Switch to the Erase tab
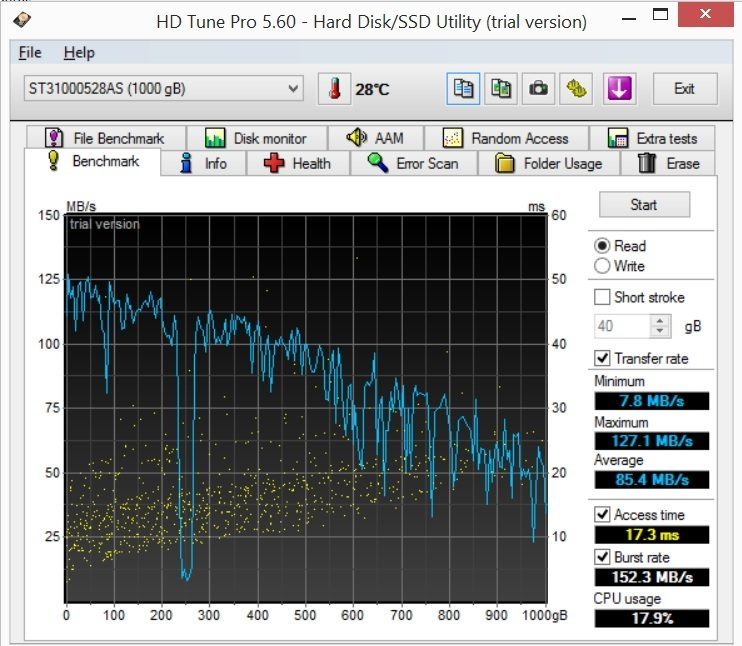This screenshot has height=646, width=742. 668,163
